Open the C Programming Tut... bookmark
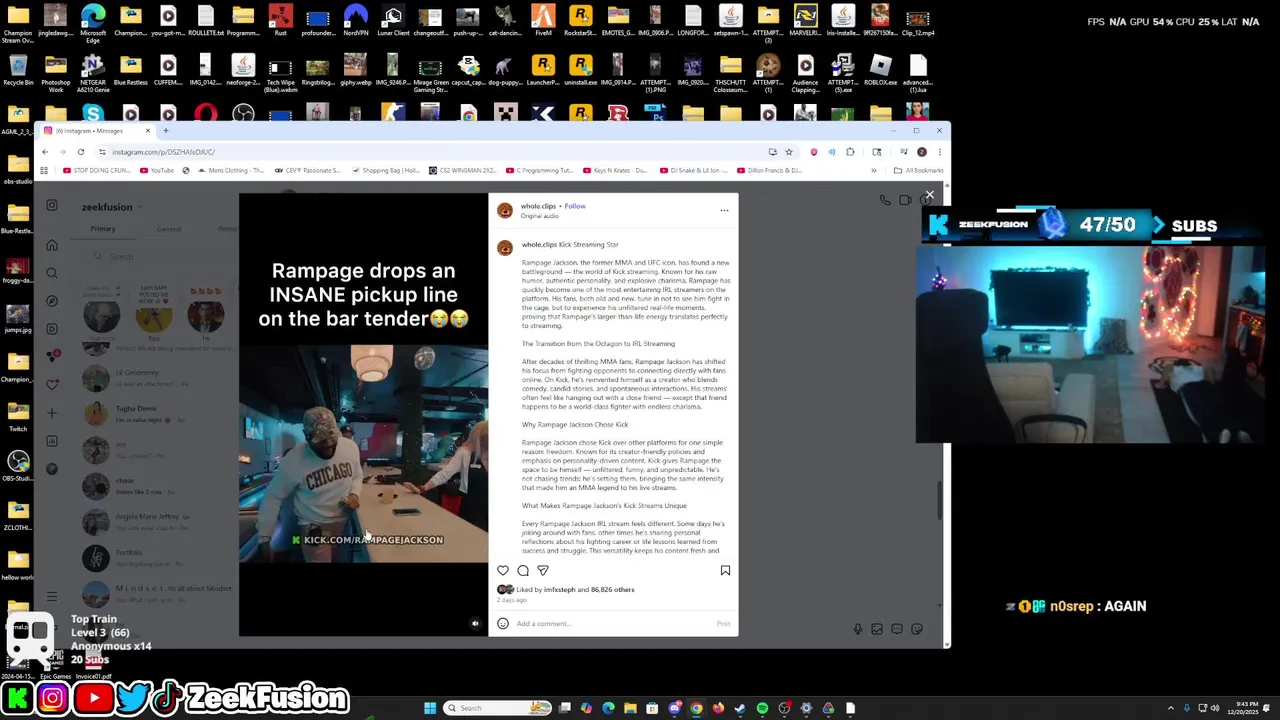This screenshot has height=720, width=1280. click(x=539, y=171)
